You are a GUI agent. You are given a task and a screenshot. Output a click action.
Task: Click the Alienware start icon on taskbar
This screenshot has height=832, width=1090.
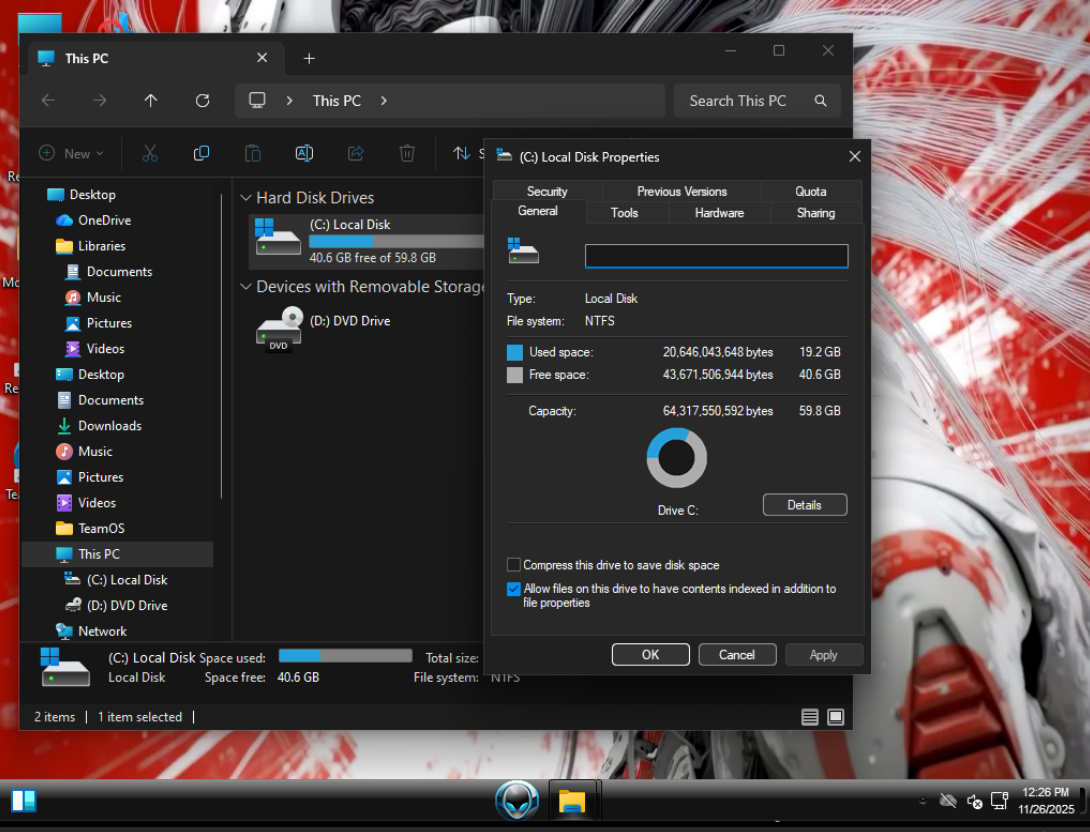[x=517, y=801]
